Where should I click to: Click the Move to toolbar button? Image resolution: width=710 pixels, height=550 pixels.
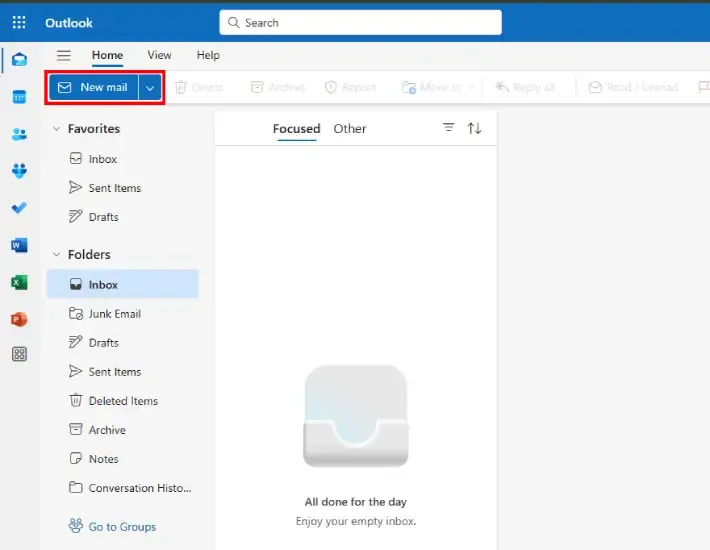point(432,87)
